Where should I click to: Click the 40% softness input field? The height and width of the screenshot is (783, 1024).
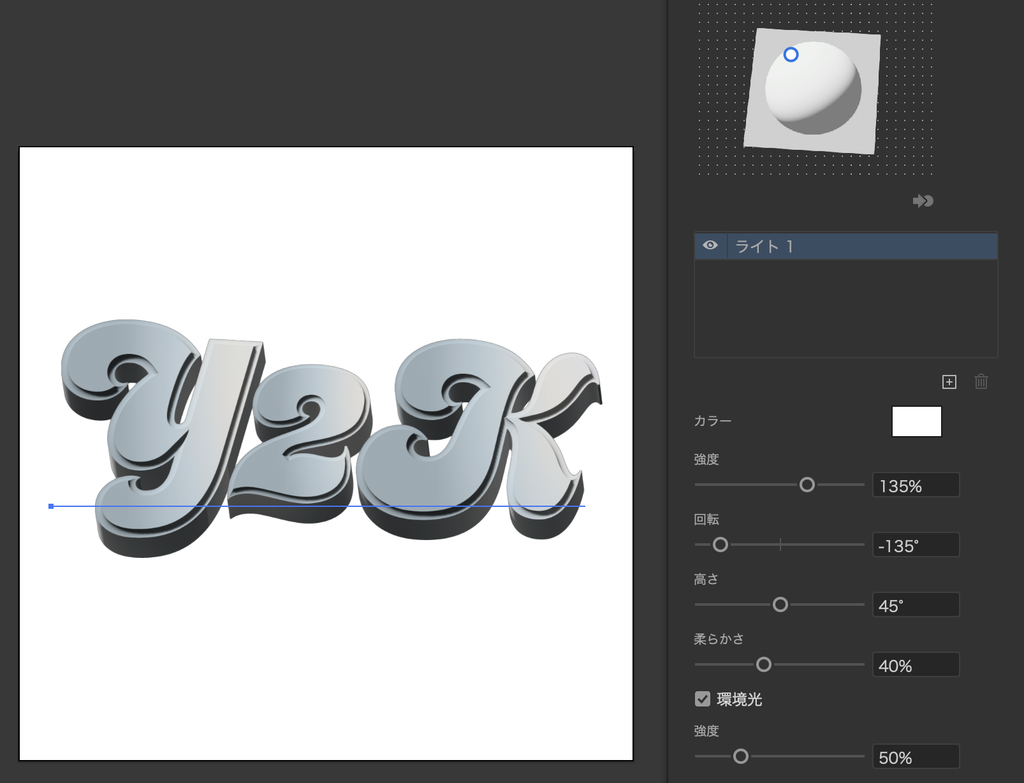click(x=916, y=665)
